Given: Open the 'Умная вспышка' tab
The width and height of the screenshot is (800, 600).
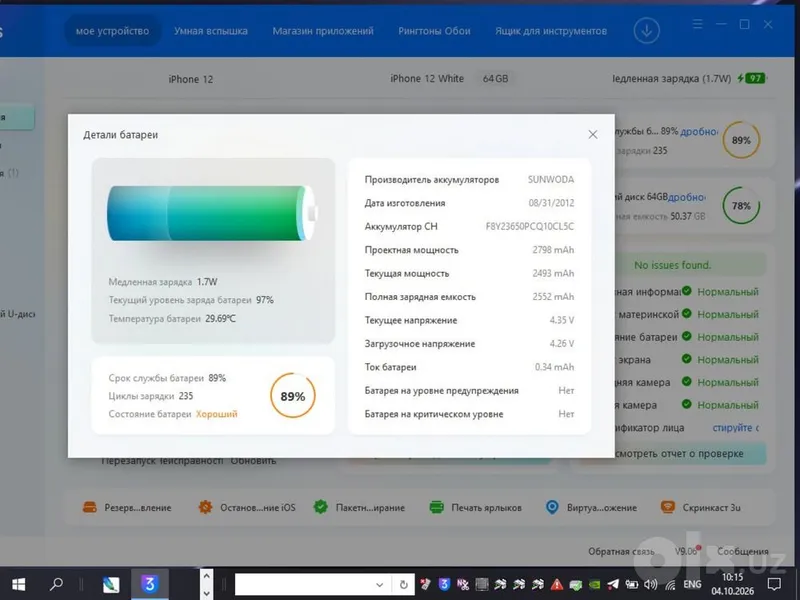Looking at the screenshot, I should point(211,31).
